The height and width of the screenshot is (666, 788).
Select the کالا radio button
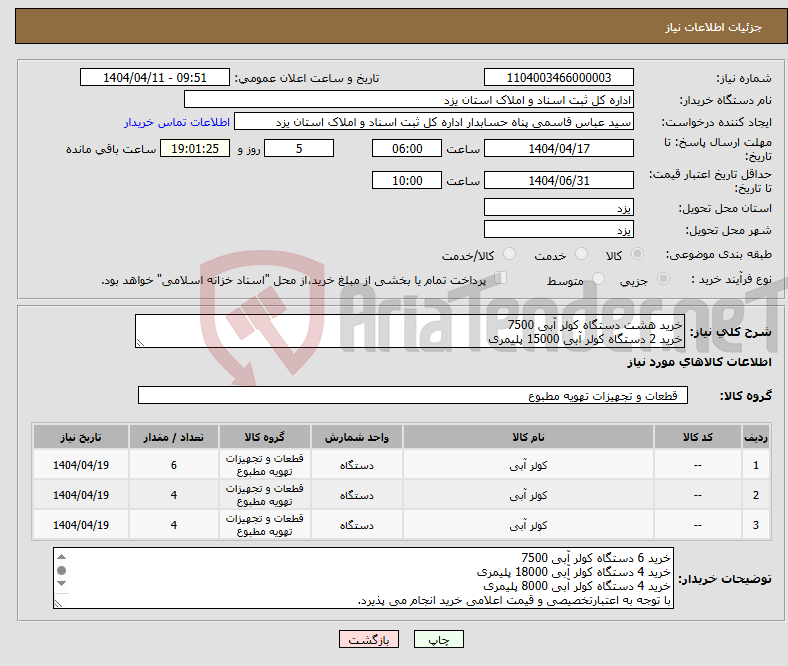[x=637, y=254]
